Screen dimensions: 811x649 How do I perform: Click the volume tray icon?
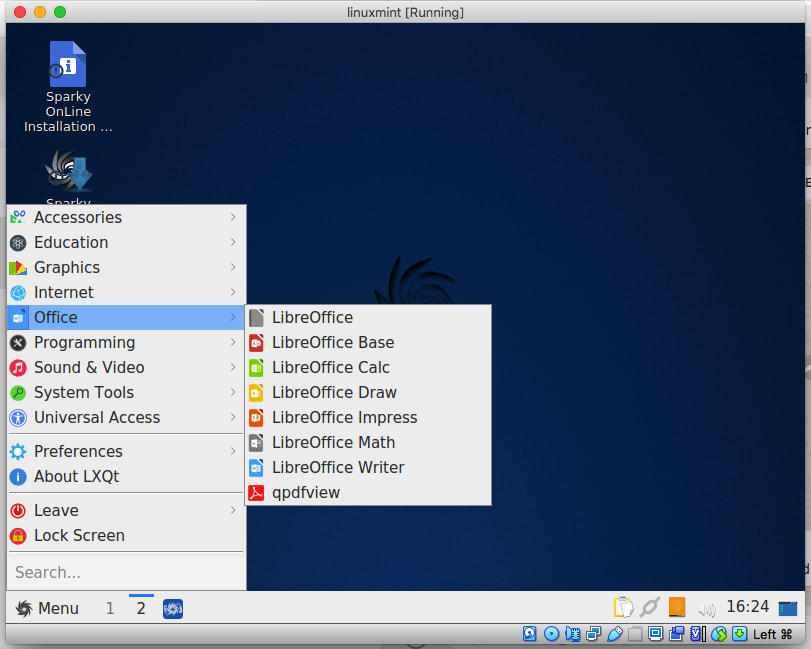coord(707,609)
